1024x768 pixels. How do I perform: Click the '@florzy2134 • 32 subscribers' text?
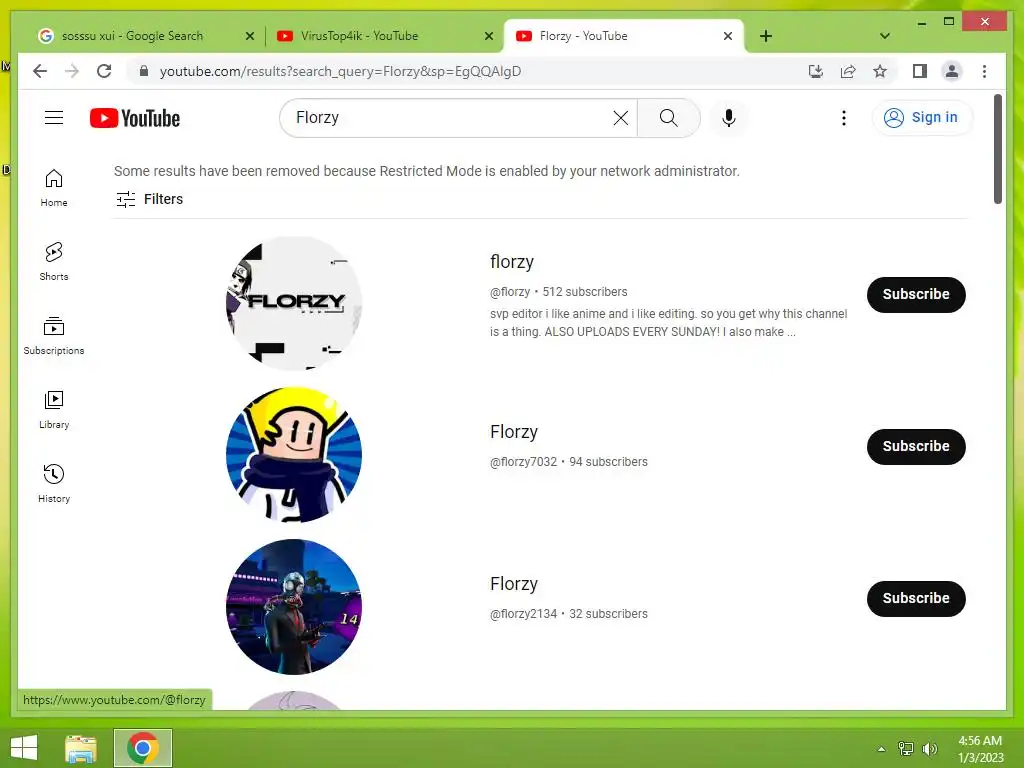[x=568, y=614]
